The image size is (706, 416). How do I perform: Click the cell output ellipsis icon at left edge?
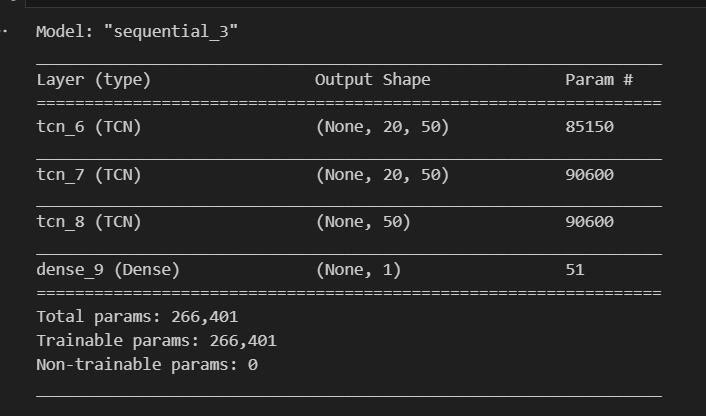(x=4, y=31)
